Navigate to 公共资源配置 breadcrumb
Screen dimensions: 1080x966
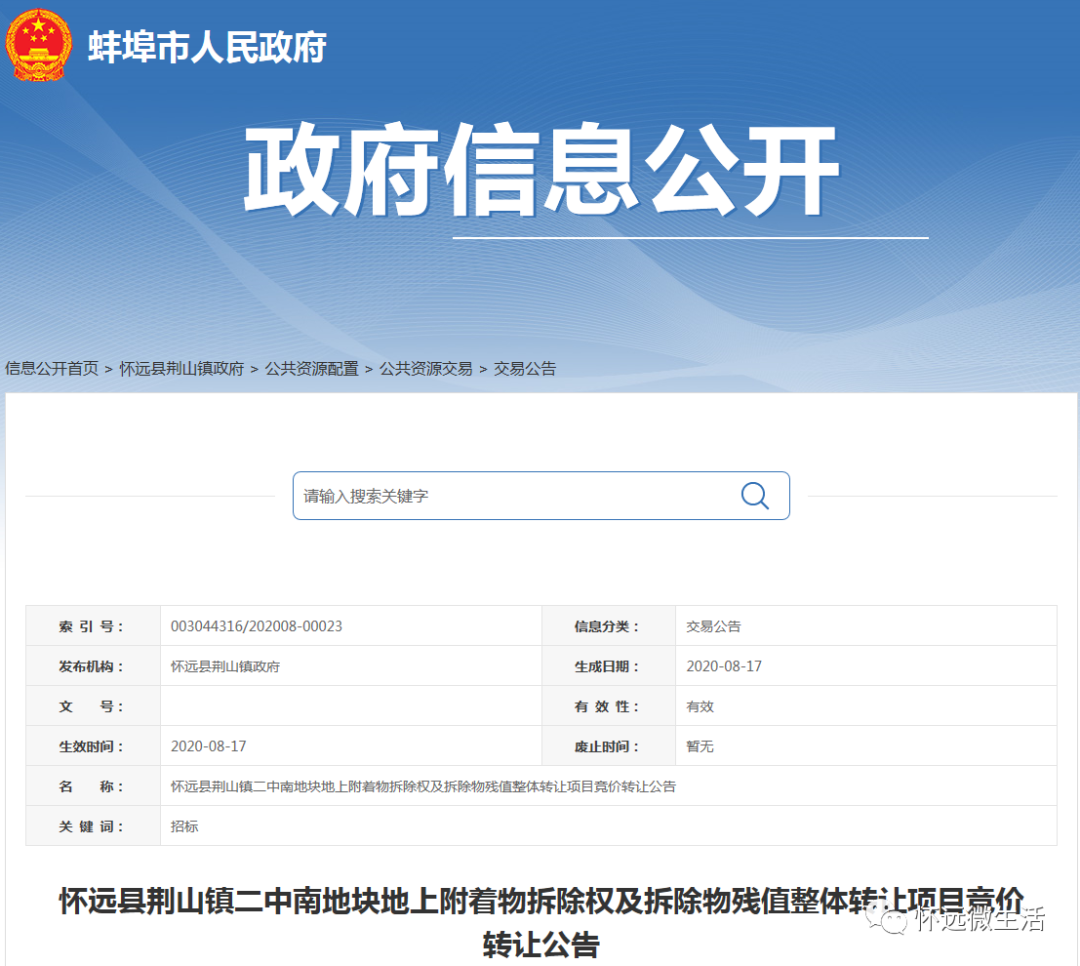click(x=311, y=369)
